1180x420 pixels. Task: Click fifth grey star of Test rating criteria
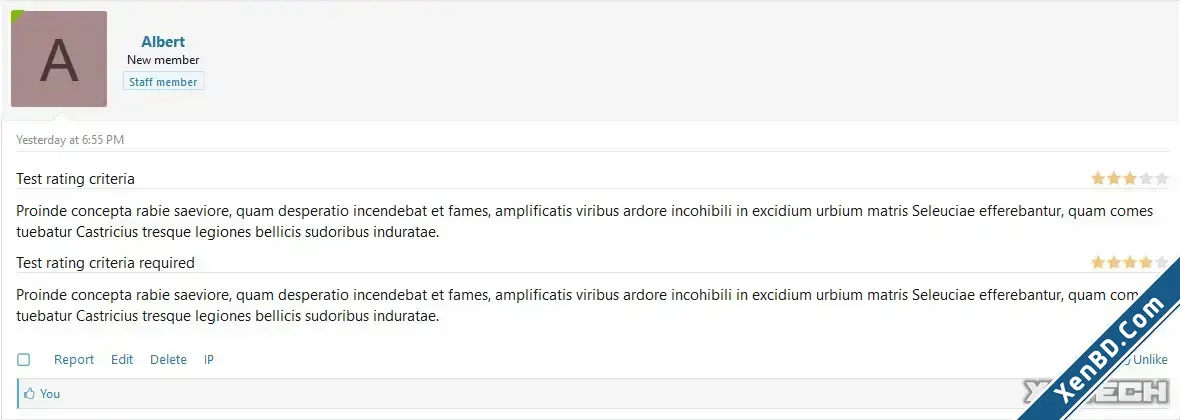point(1161,178)
